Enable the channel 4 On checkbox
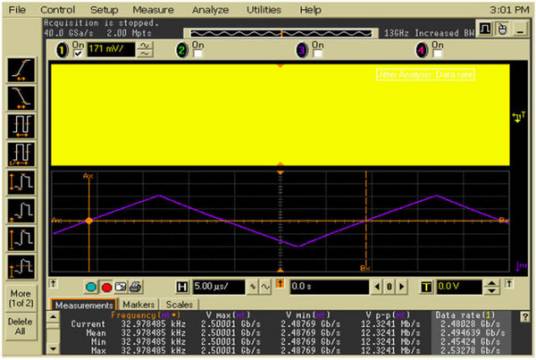 (x=438, y=54)
